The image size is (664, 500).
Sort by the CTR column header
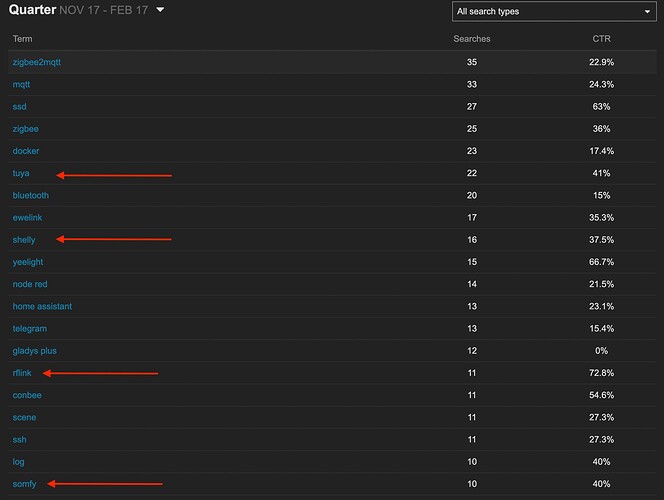(x=601, y=39)
